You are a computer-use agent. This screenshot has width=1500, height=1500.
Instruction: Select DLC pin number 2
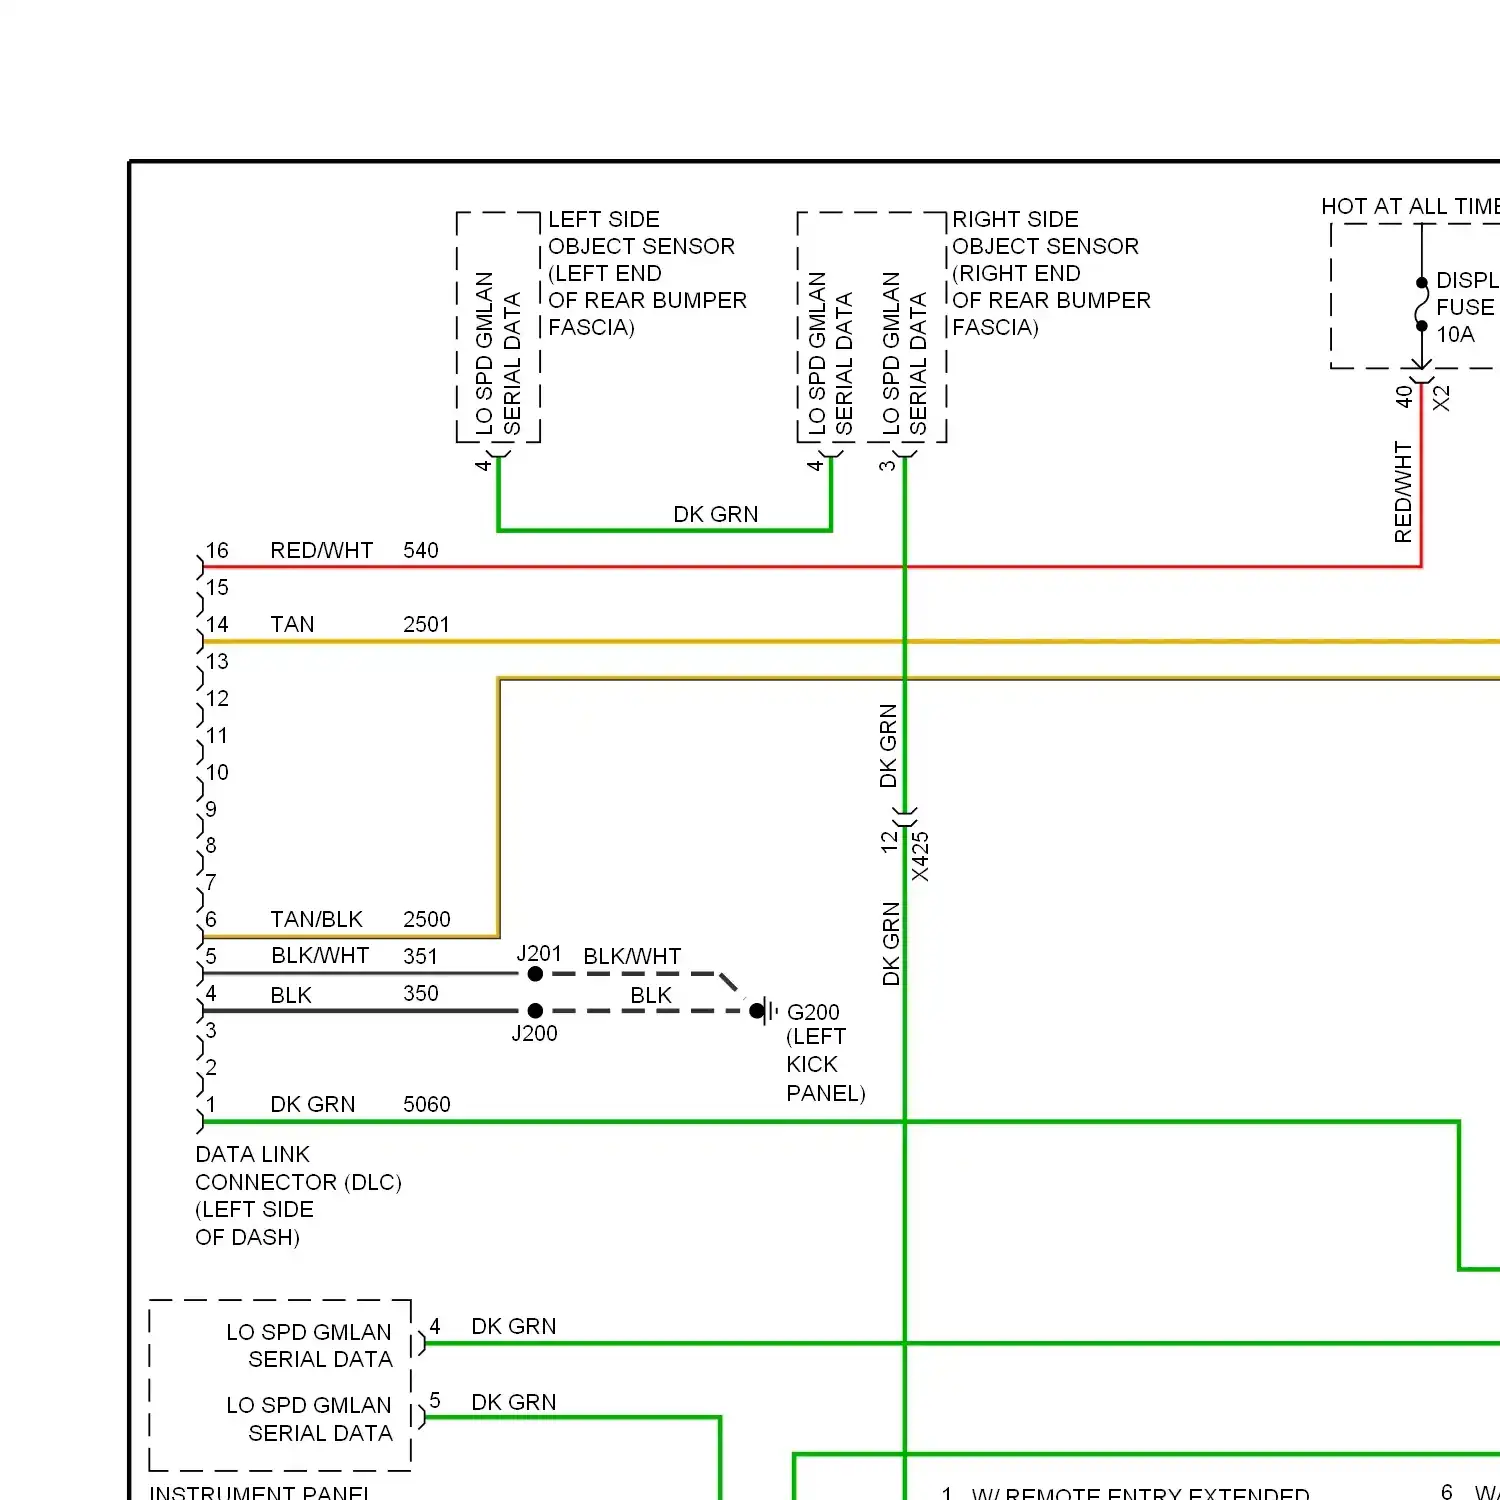[x=211, y=1068]
